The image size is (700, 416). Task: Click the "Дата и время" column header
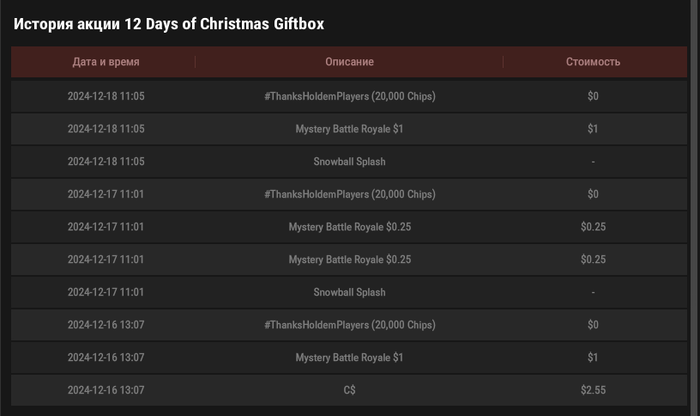point(106,62)
